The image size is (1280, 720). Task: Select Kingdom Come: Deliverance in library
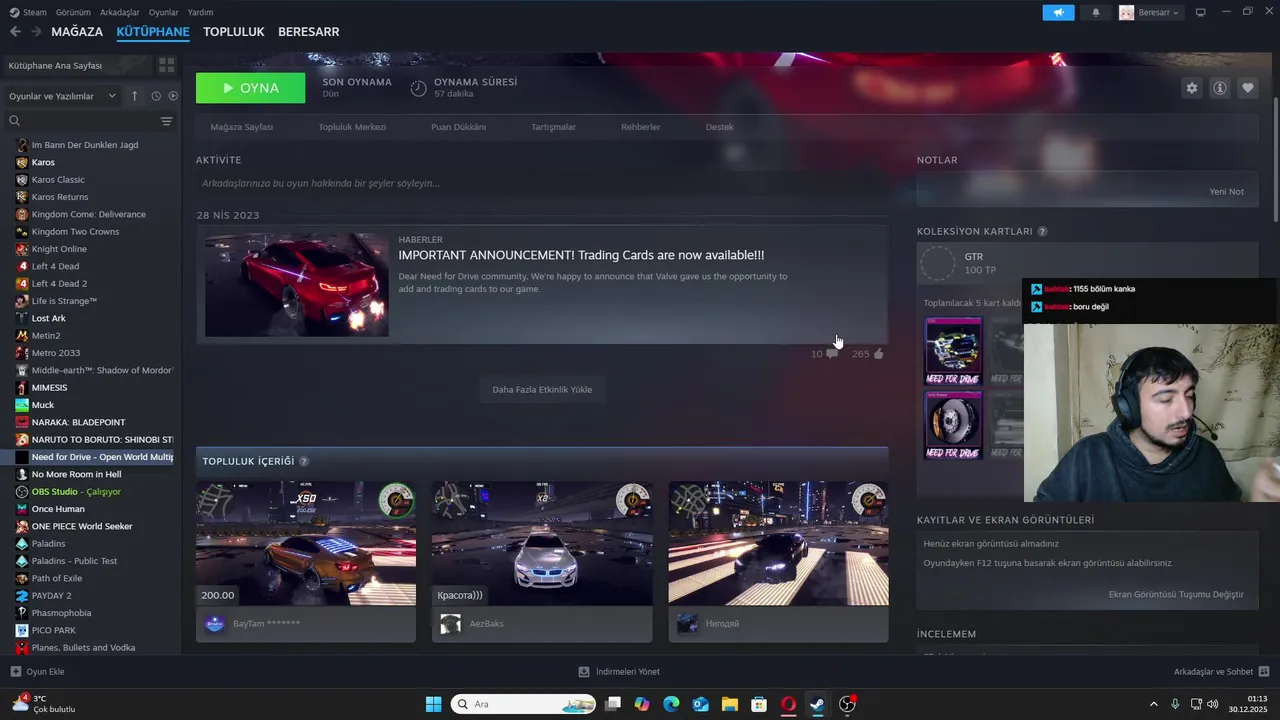88,214
